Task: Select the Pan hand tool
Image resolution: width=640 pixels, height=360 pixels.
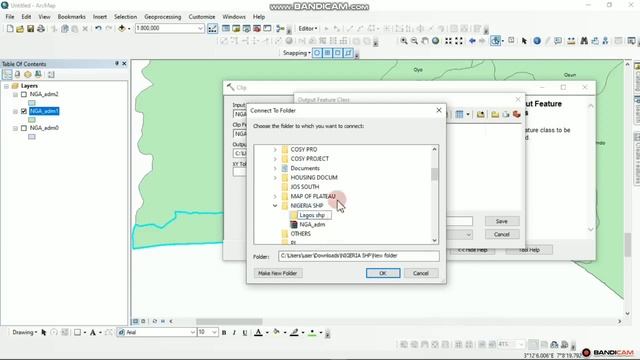Action: pyautogui.click(x=425, y=41)
